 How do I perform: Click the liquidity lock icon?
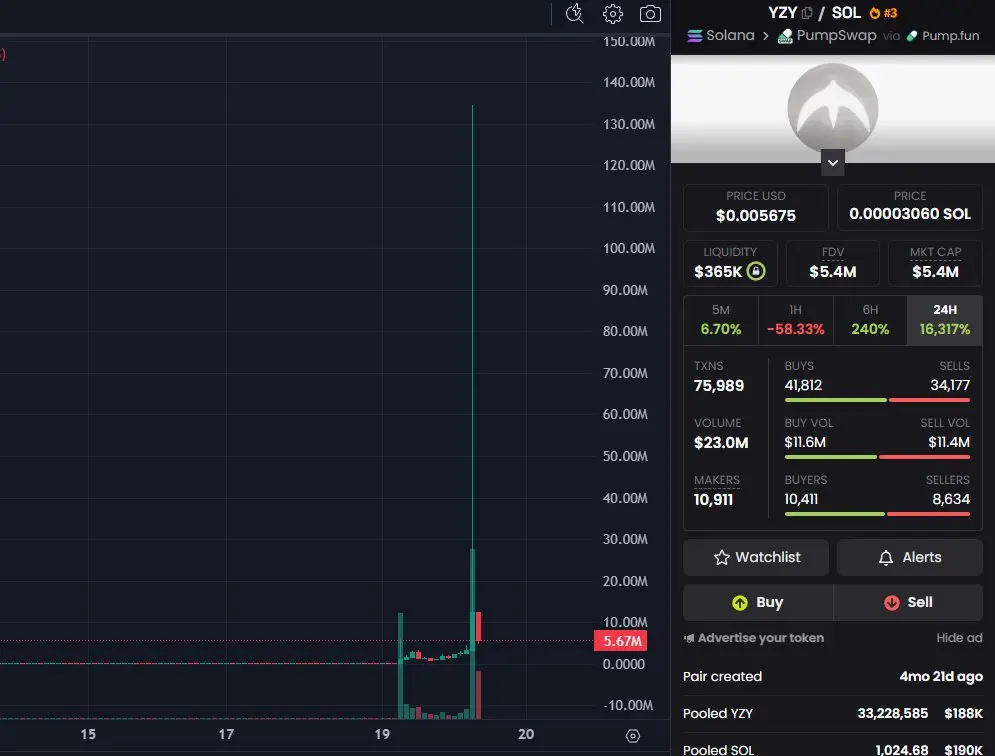click(x=755, y=271)
